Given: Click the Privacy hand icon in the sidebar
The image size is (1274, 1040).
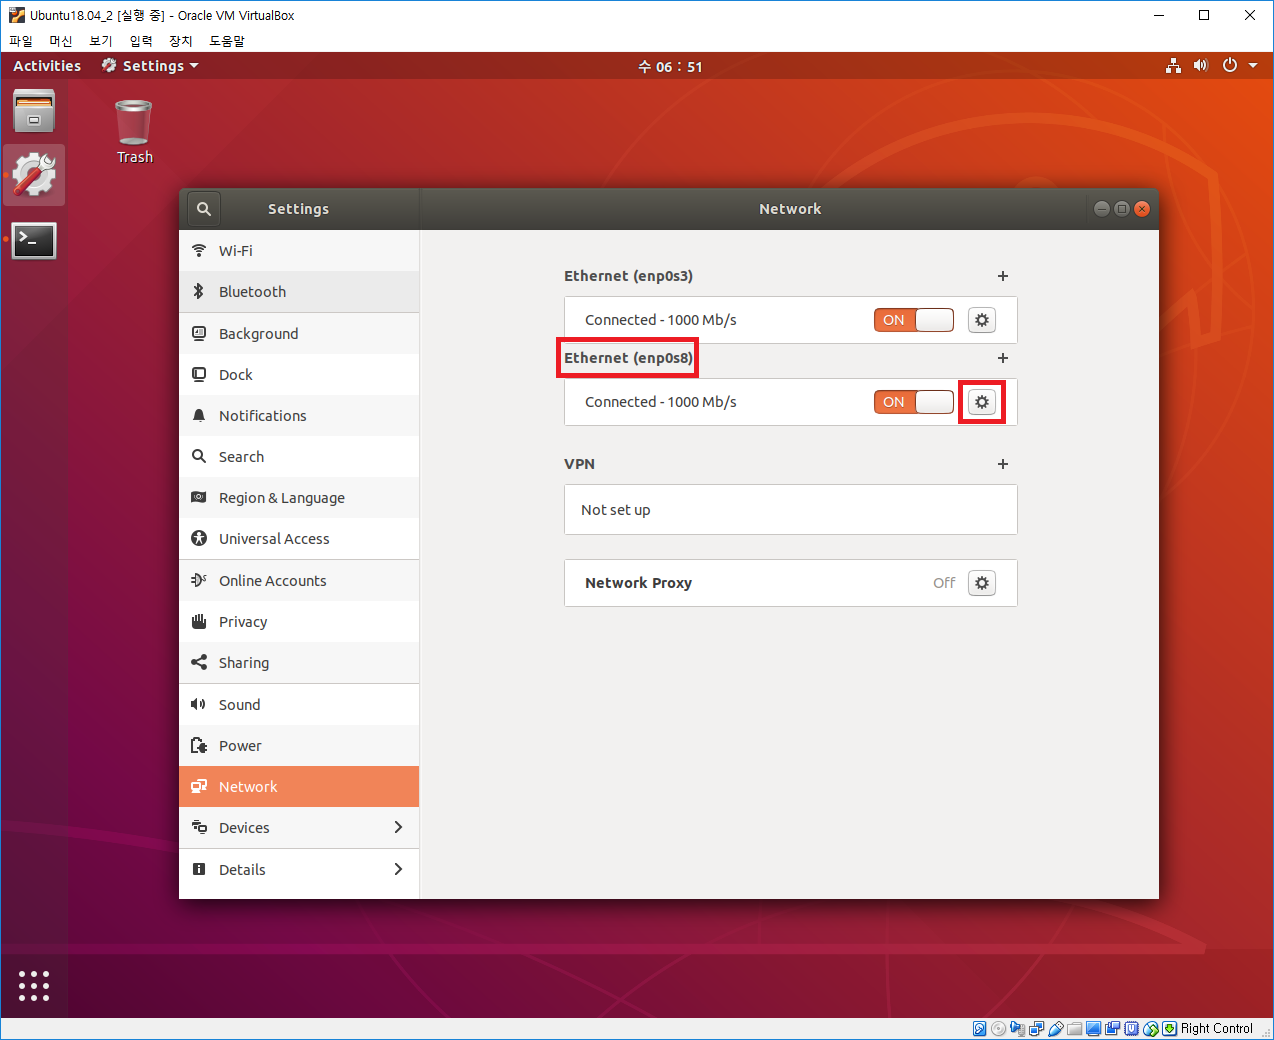Looking at the screenshot, I should pyautogui.click(x=199, y=621).
